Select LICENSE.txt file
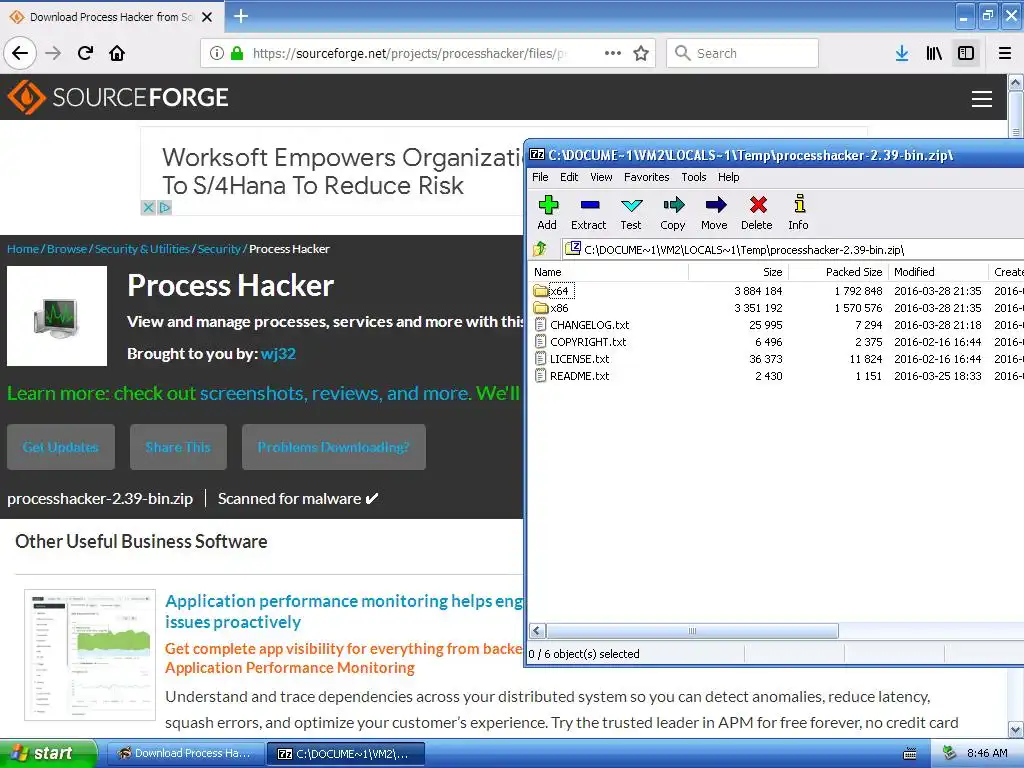 [x=573, y=359]
